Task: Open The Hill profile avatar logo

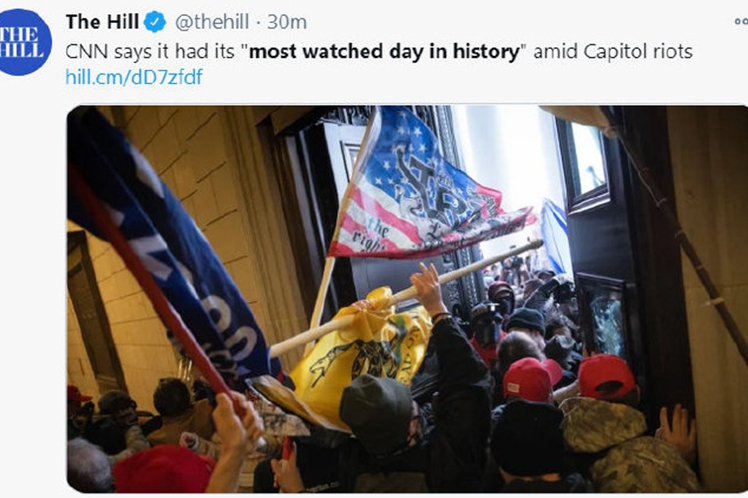Action: [x=24, y=42]
